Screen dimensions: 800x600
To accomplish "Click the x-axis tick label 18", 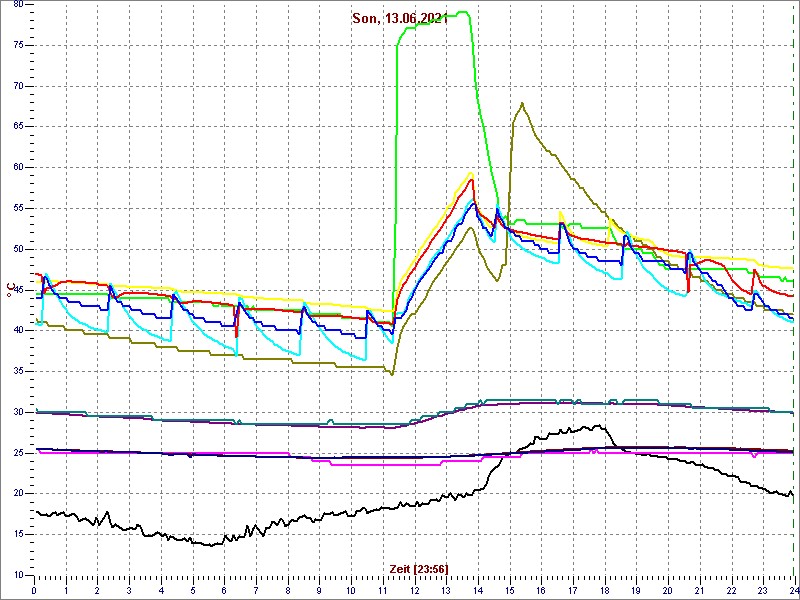I will coord(604,591).
